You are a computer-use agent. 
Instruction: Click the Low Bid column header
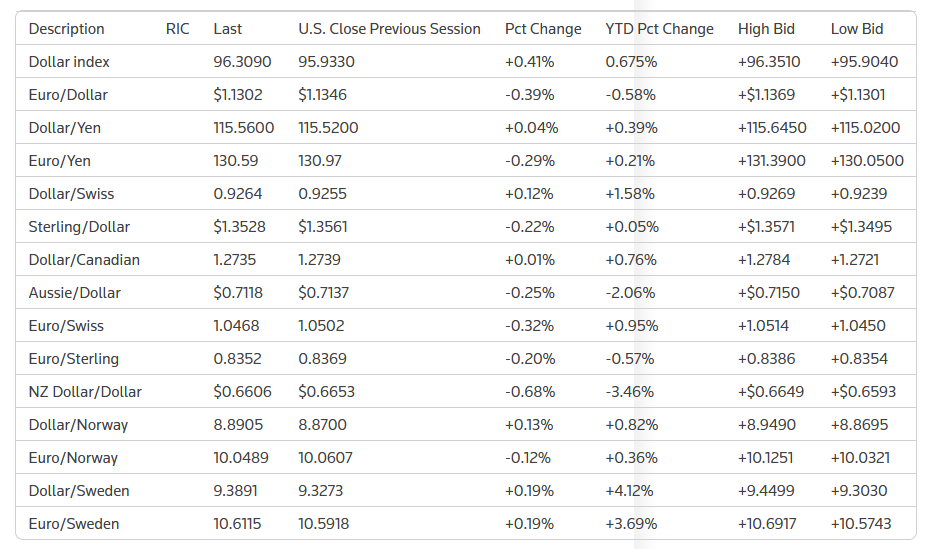pos(857,29)
